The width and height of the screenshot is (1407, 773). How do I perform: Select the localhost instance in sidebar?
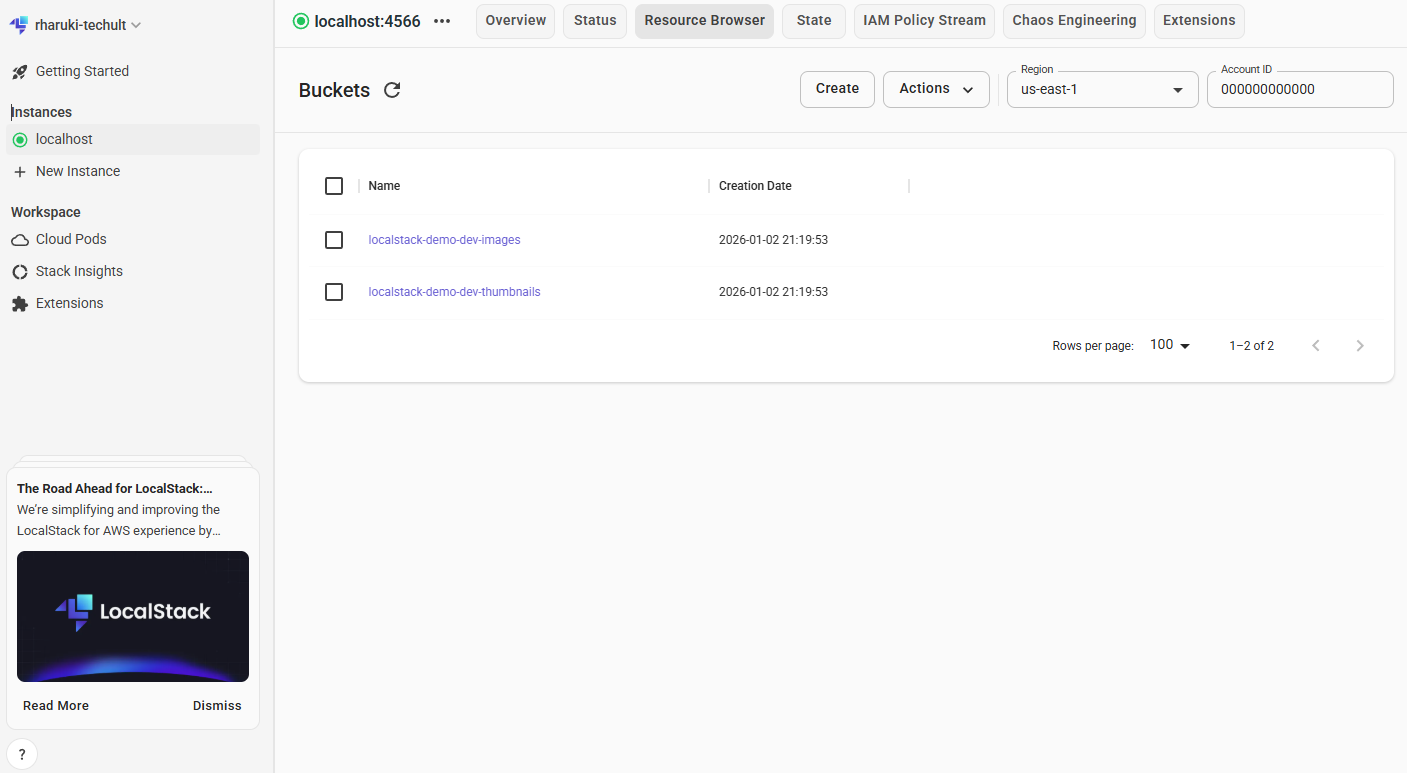click(x=133, y=140)
